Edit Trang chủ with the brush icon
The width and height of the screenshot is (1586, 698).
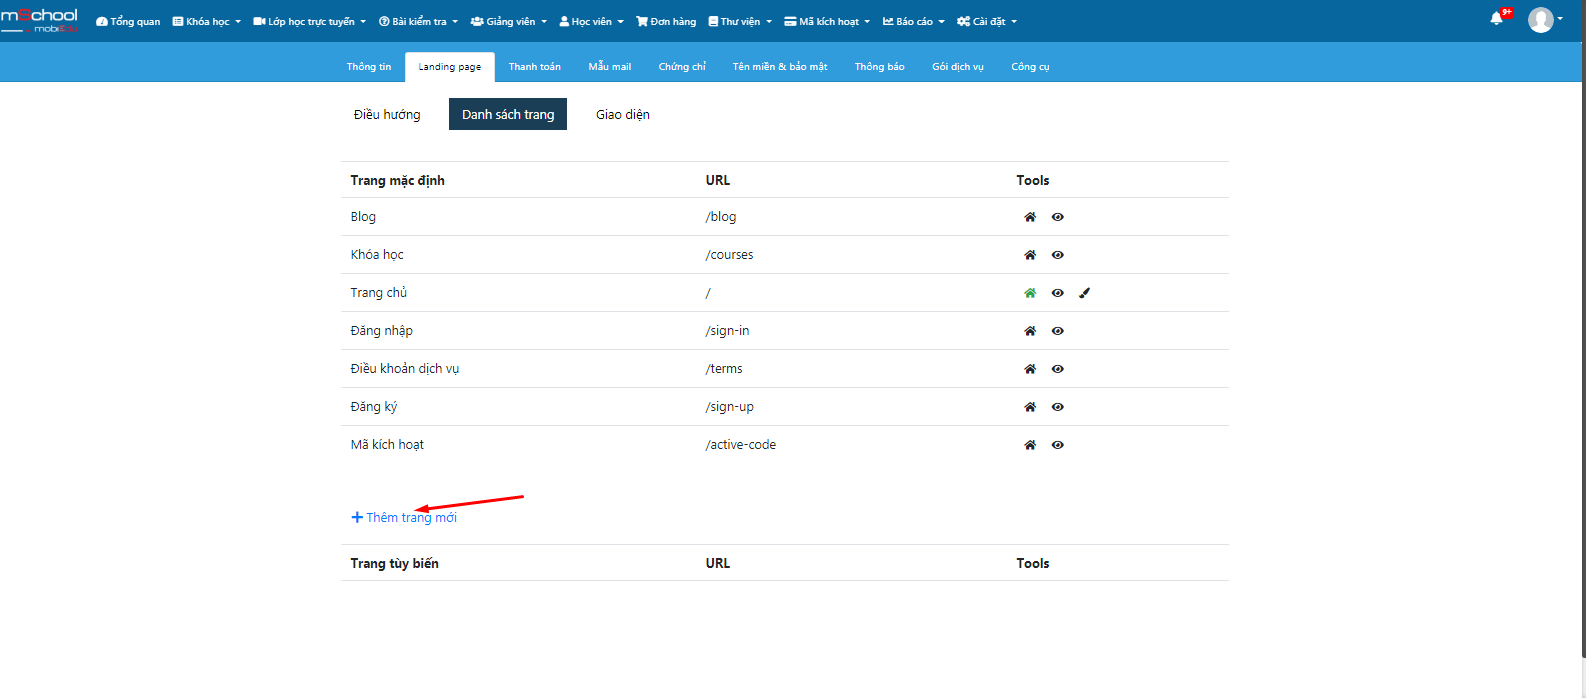[1085, 293]
